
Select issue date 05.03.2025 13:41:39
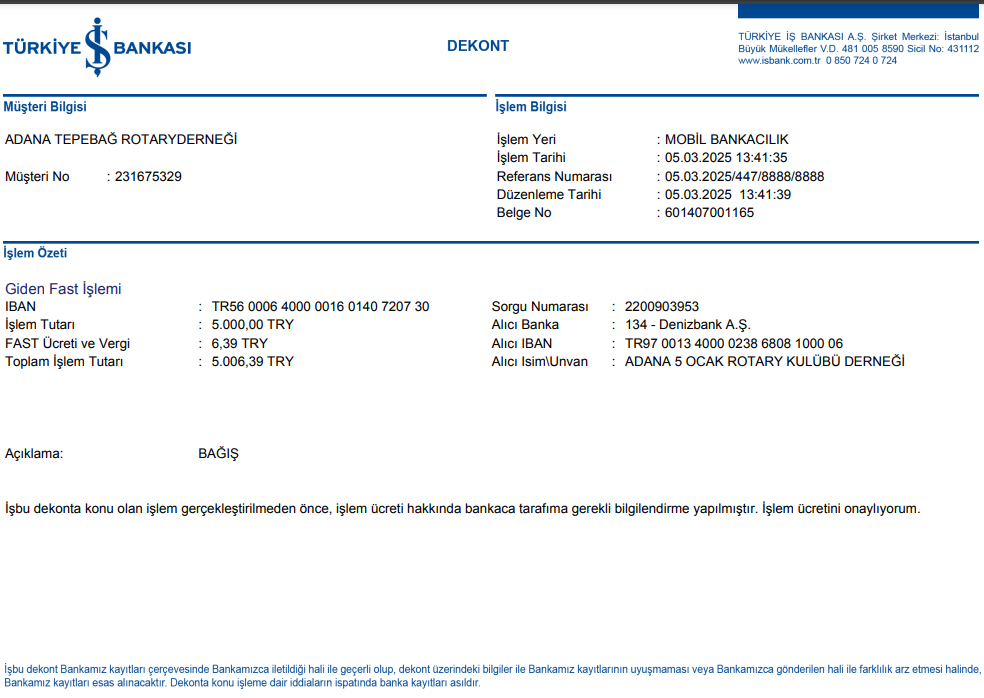(x=728, y=195)
